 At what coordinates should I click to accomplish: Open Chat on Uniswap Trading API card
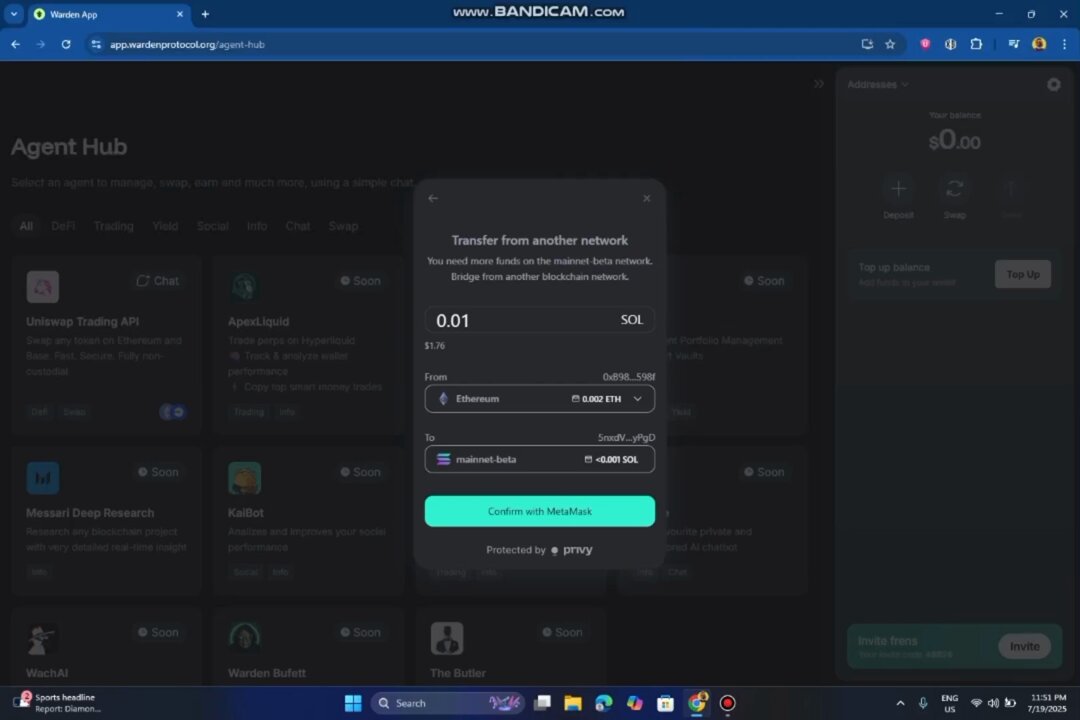tap(158, 280)
